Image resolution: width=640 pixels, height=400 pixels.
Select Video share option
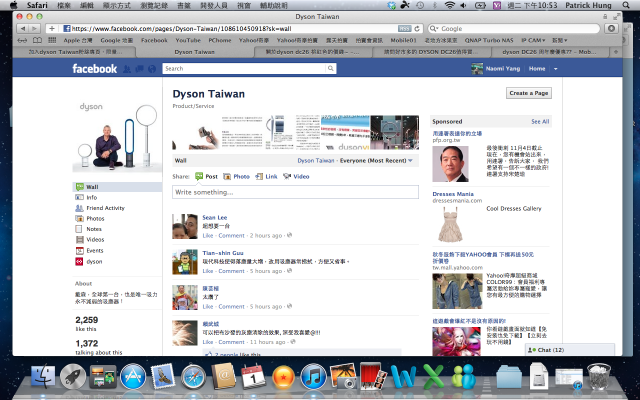[x=296, y=176]
